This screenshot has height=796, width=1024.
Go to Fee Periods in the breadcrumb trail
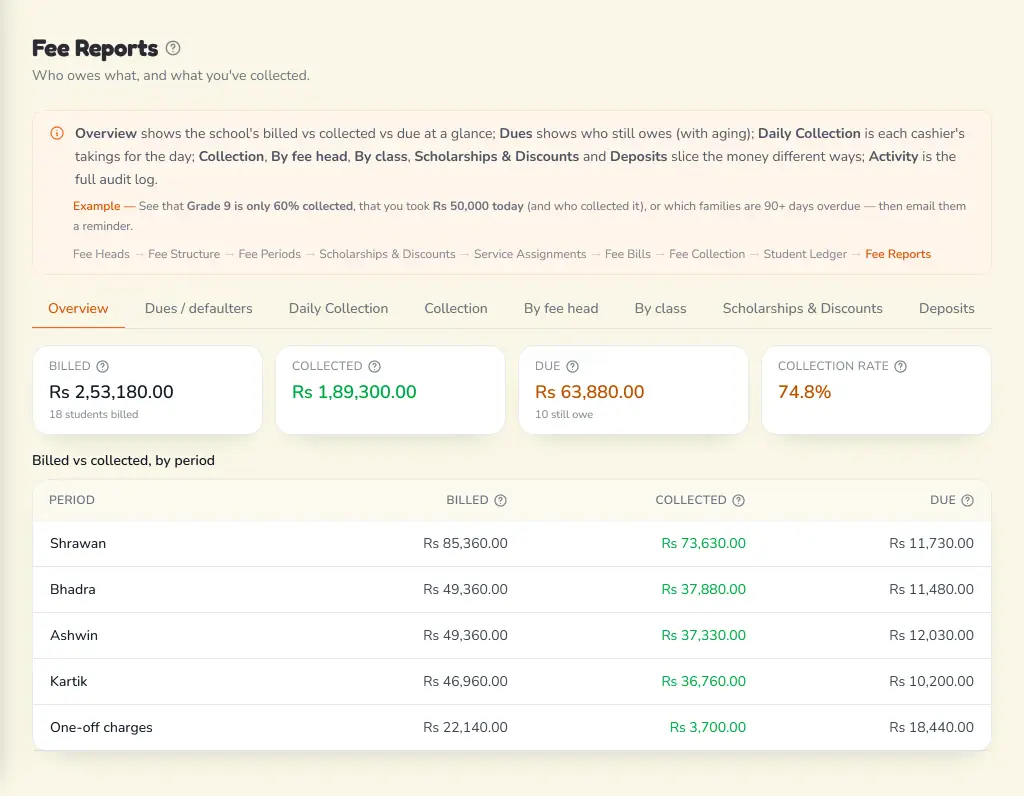click(x=270, y=254)
